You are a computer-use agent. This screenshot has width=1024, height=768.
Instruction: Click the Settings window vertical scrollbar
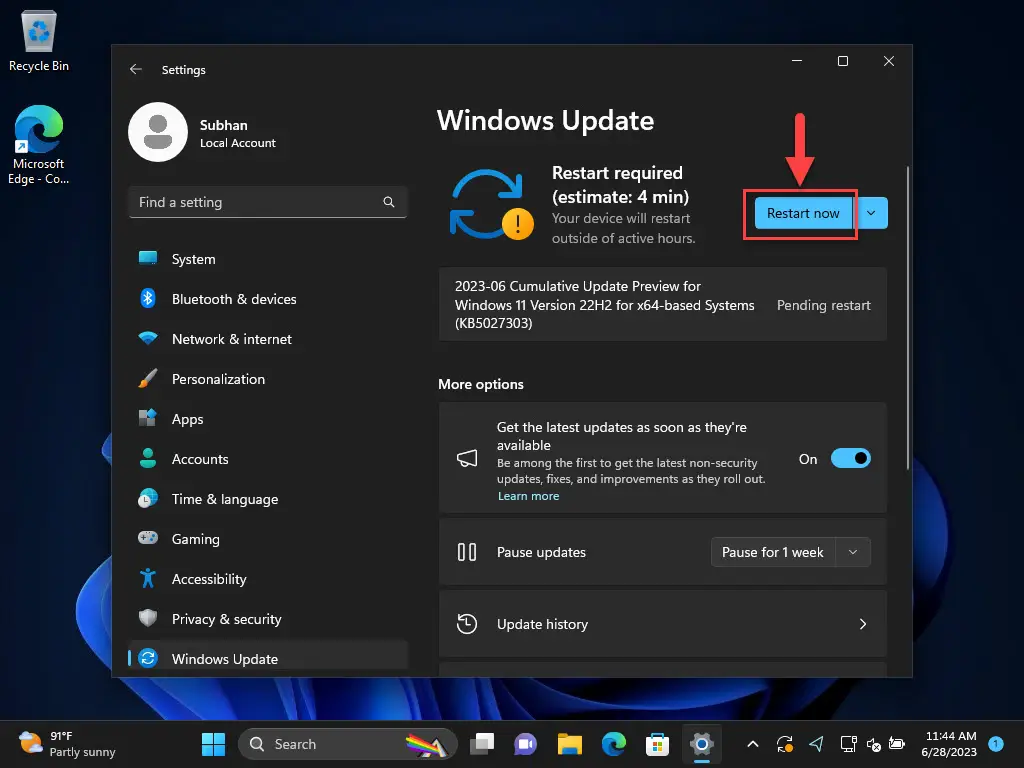tap(907, 318)
